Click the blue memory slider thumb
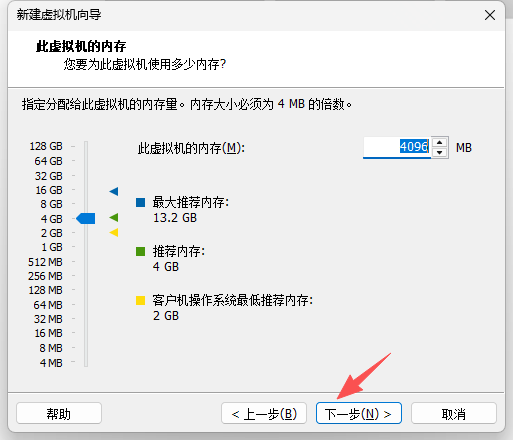Viewport: 513px width, 440px height. click(86, 219)
